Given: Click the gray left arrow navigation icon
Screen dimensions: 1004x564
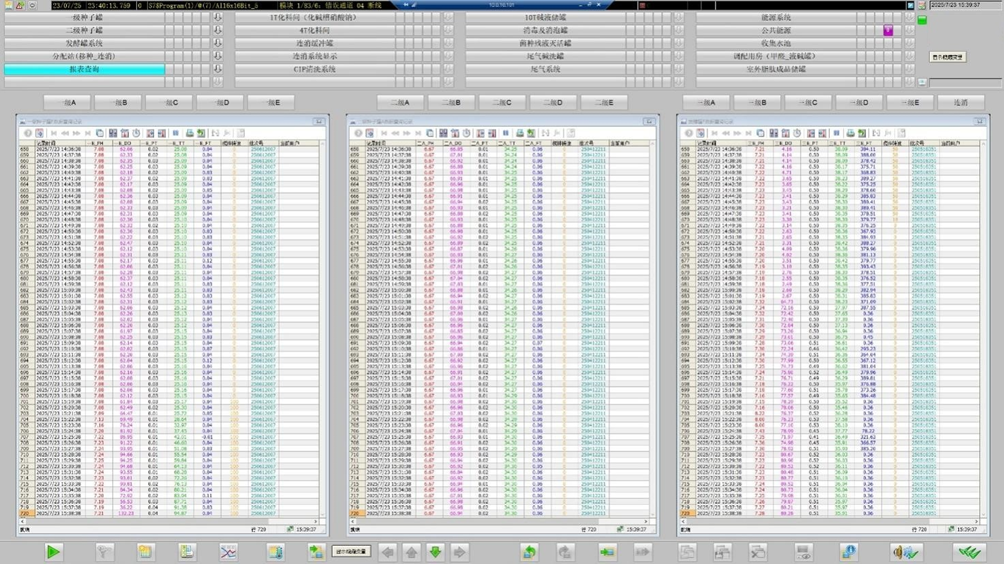Looking at the screenshot, I should [388, 552].
